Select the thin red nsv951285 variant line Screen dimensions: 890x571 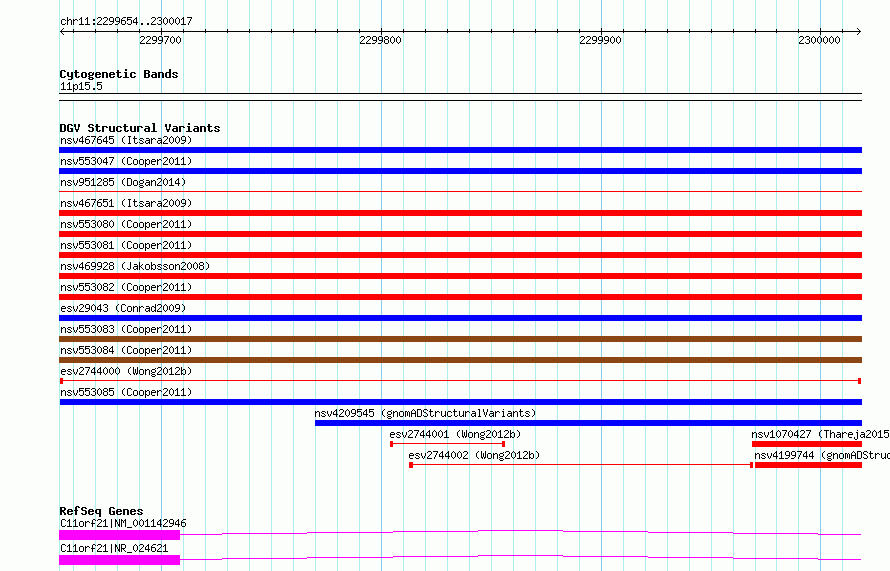[x=460, y=192]
